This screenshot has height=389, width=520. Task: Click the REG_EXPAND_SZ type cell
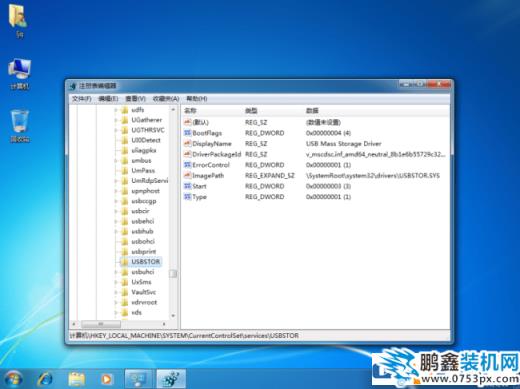(x=270, y=176)
